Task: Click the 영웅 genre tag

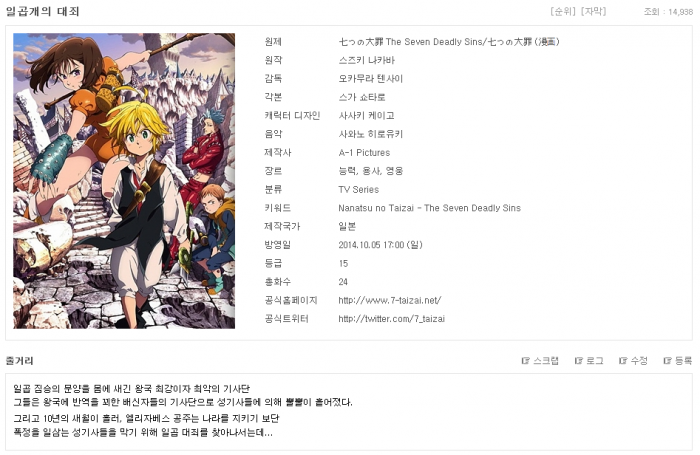Action: click(x=394, y=171)
